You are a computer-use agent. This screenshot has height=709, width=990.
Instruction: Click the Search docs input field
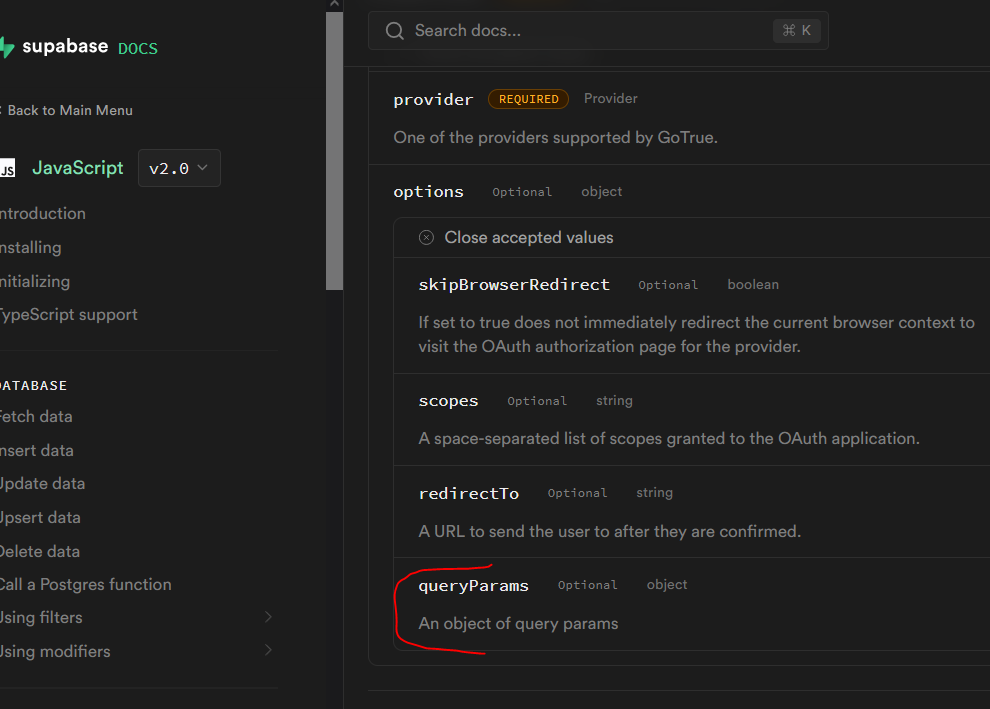[560, 30]
